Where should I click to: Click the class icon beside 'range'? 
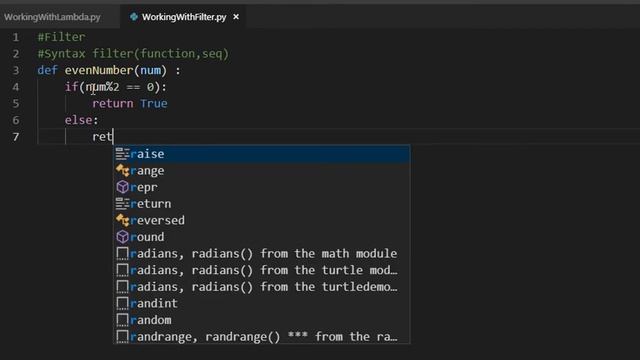[122, 171]
